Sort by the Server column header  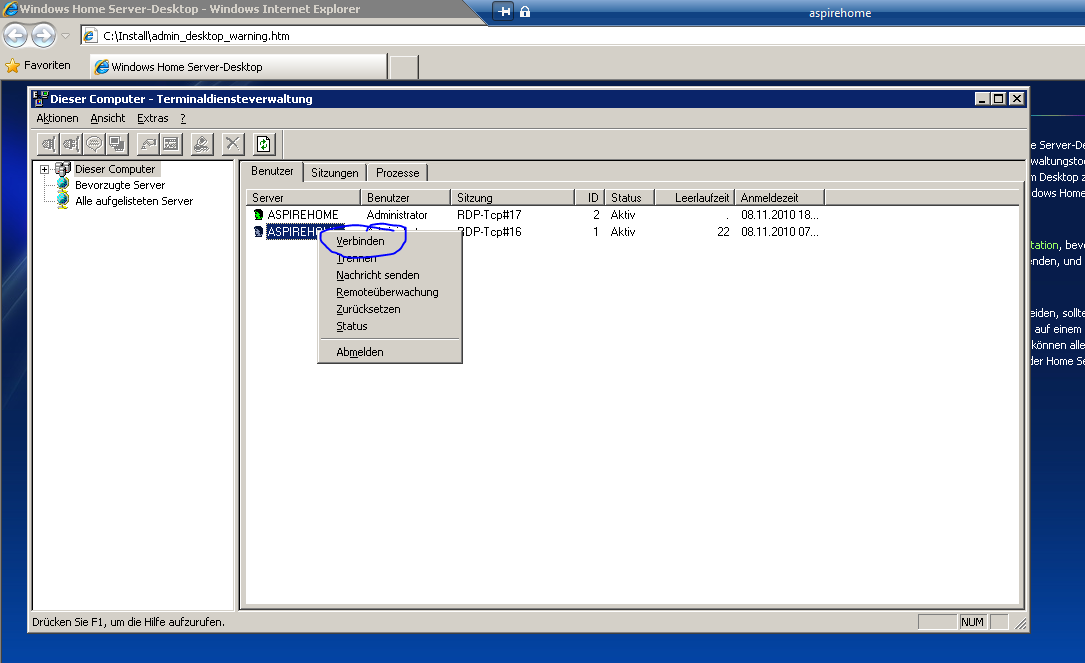[303, 197]
